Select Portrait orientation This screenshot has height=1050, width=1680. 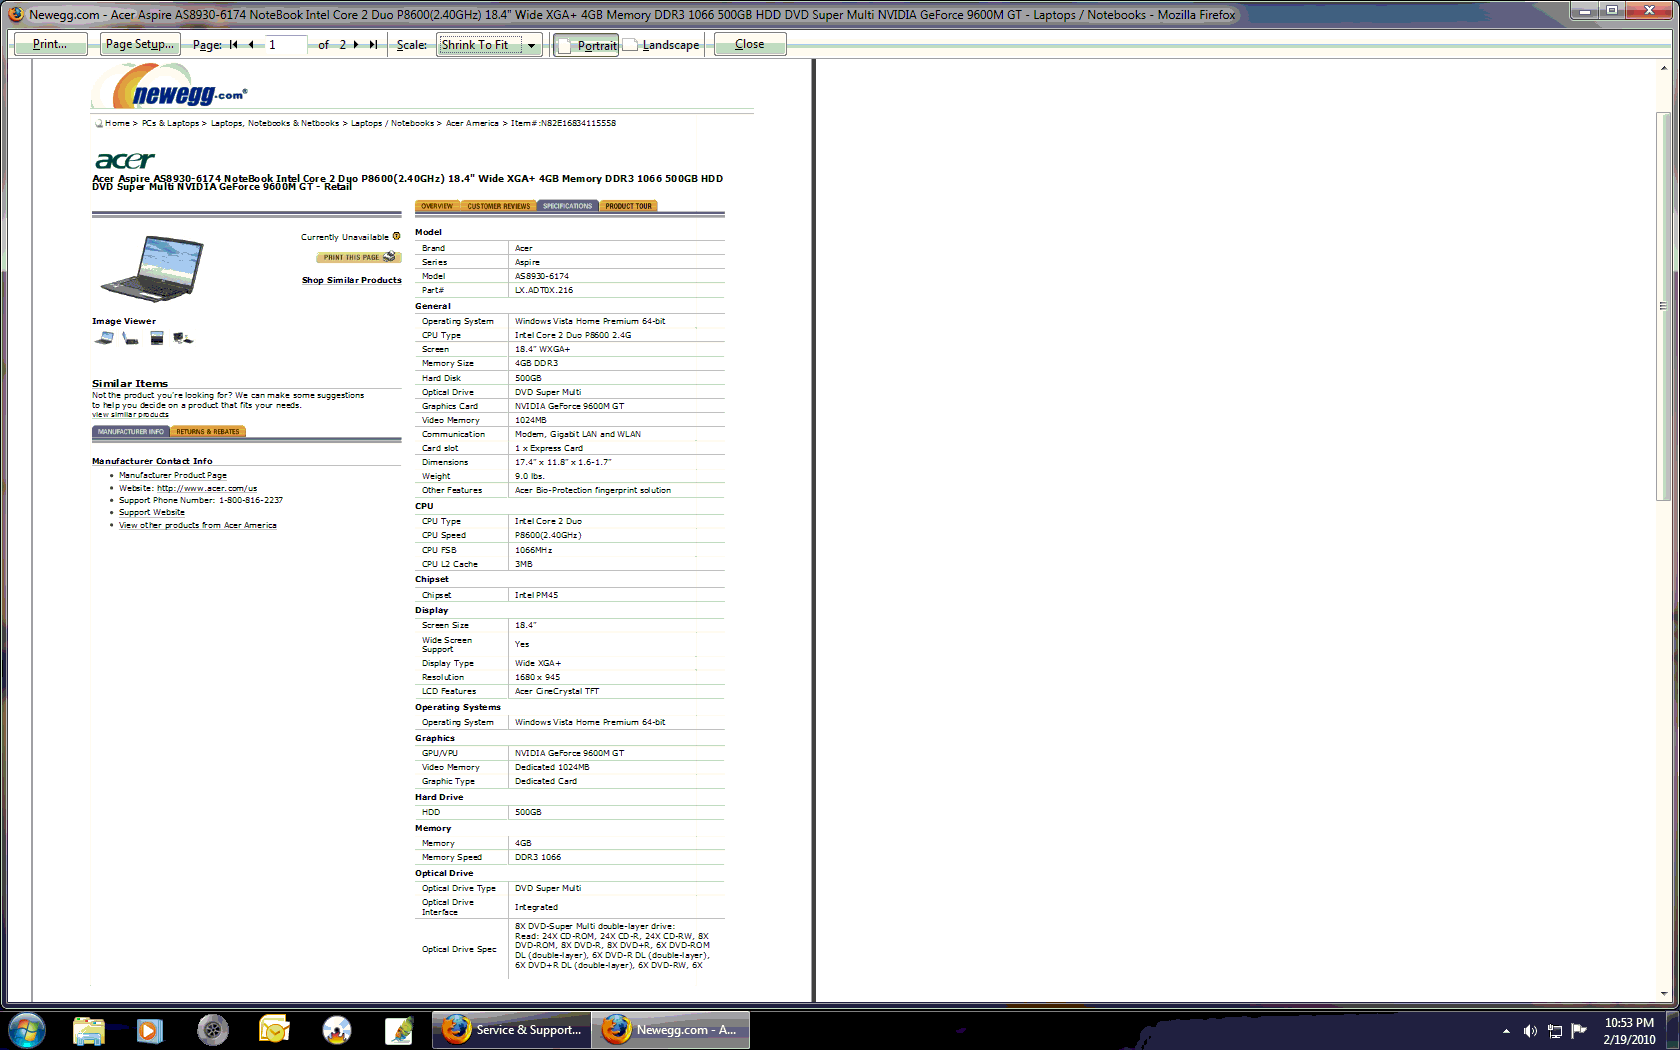(586, 45)
